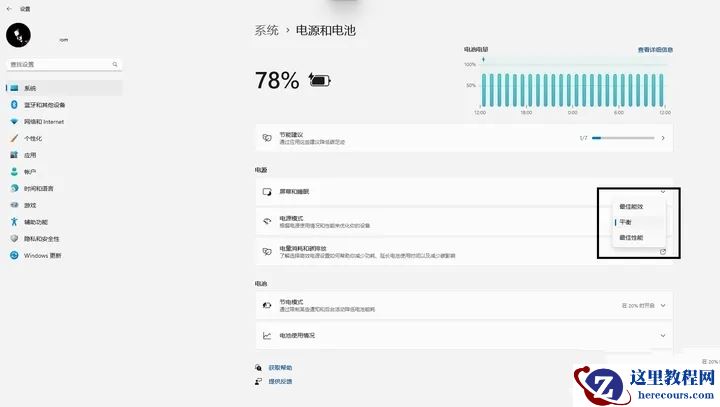Open 节能建议 via right chevron arrow
This screenshot has height=407, width=720.
coord(663,138)
